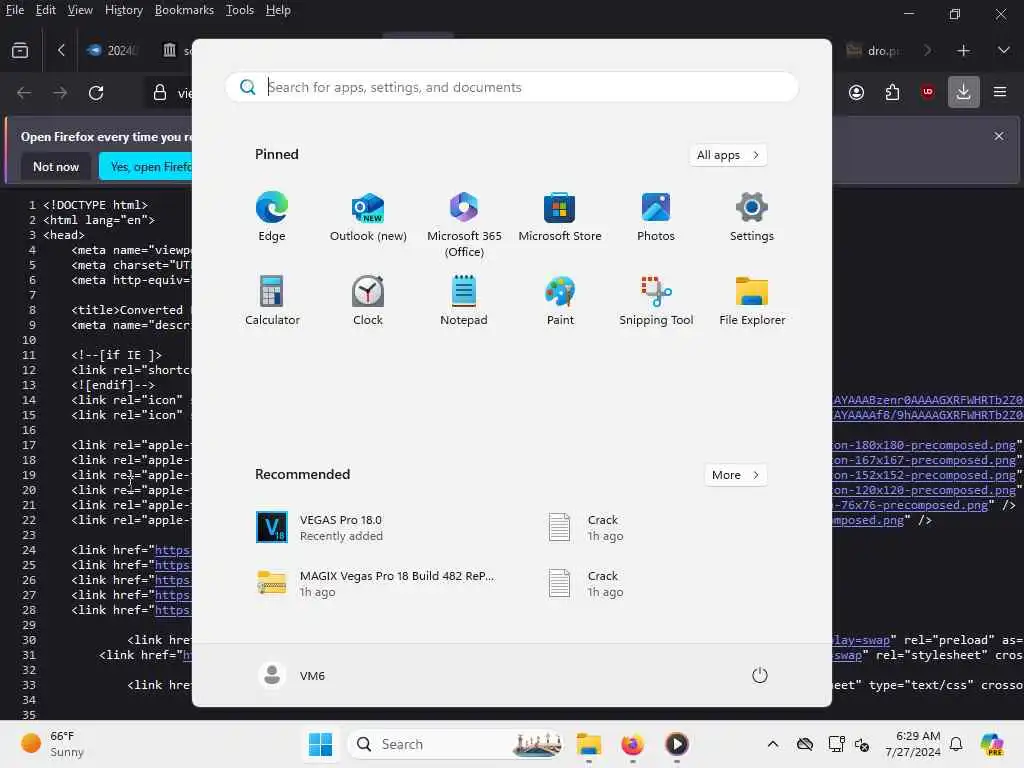Click the power button in Start menu
This screenshot has height=768, width=1024.
760,675
